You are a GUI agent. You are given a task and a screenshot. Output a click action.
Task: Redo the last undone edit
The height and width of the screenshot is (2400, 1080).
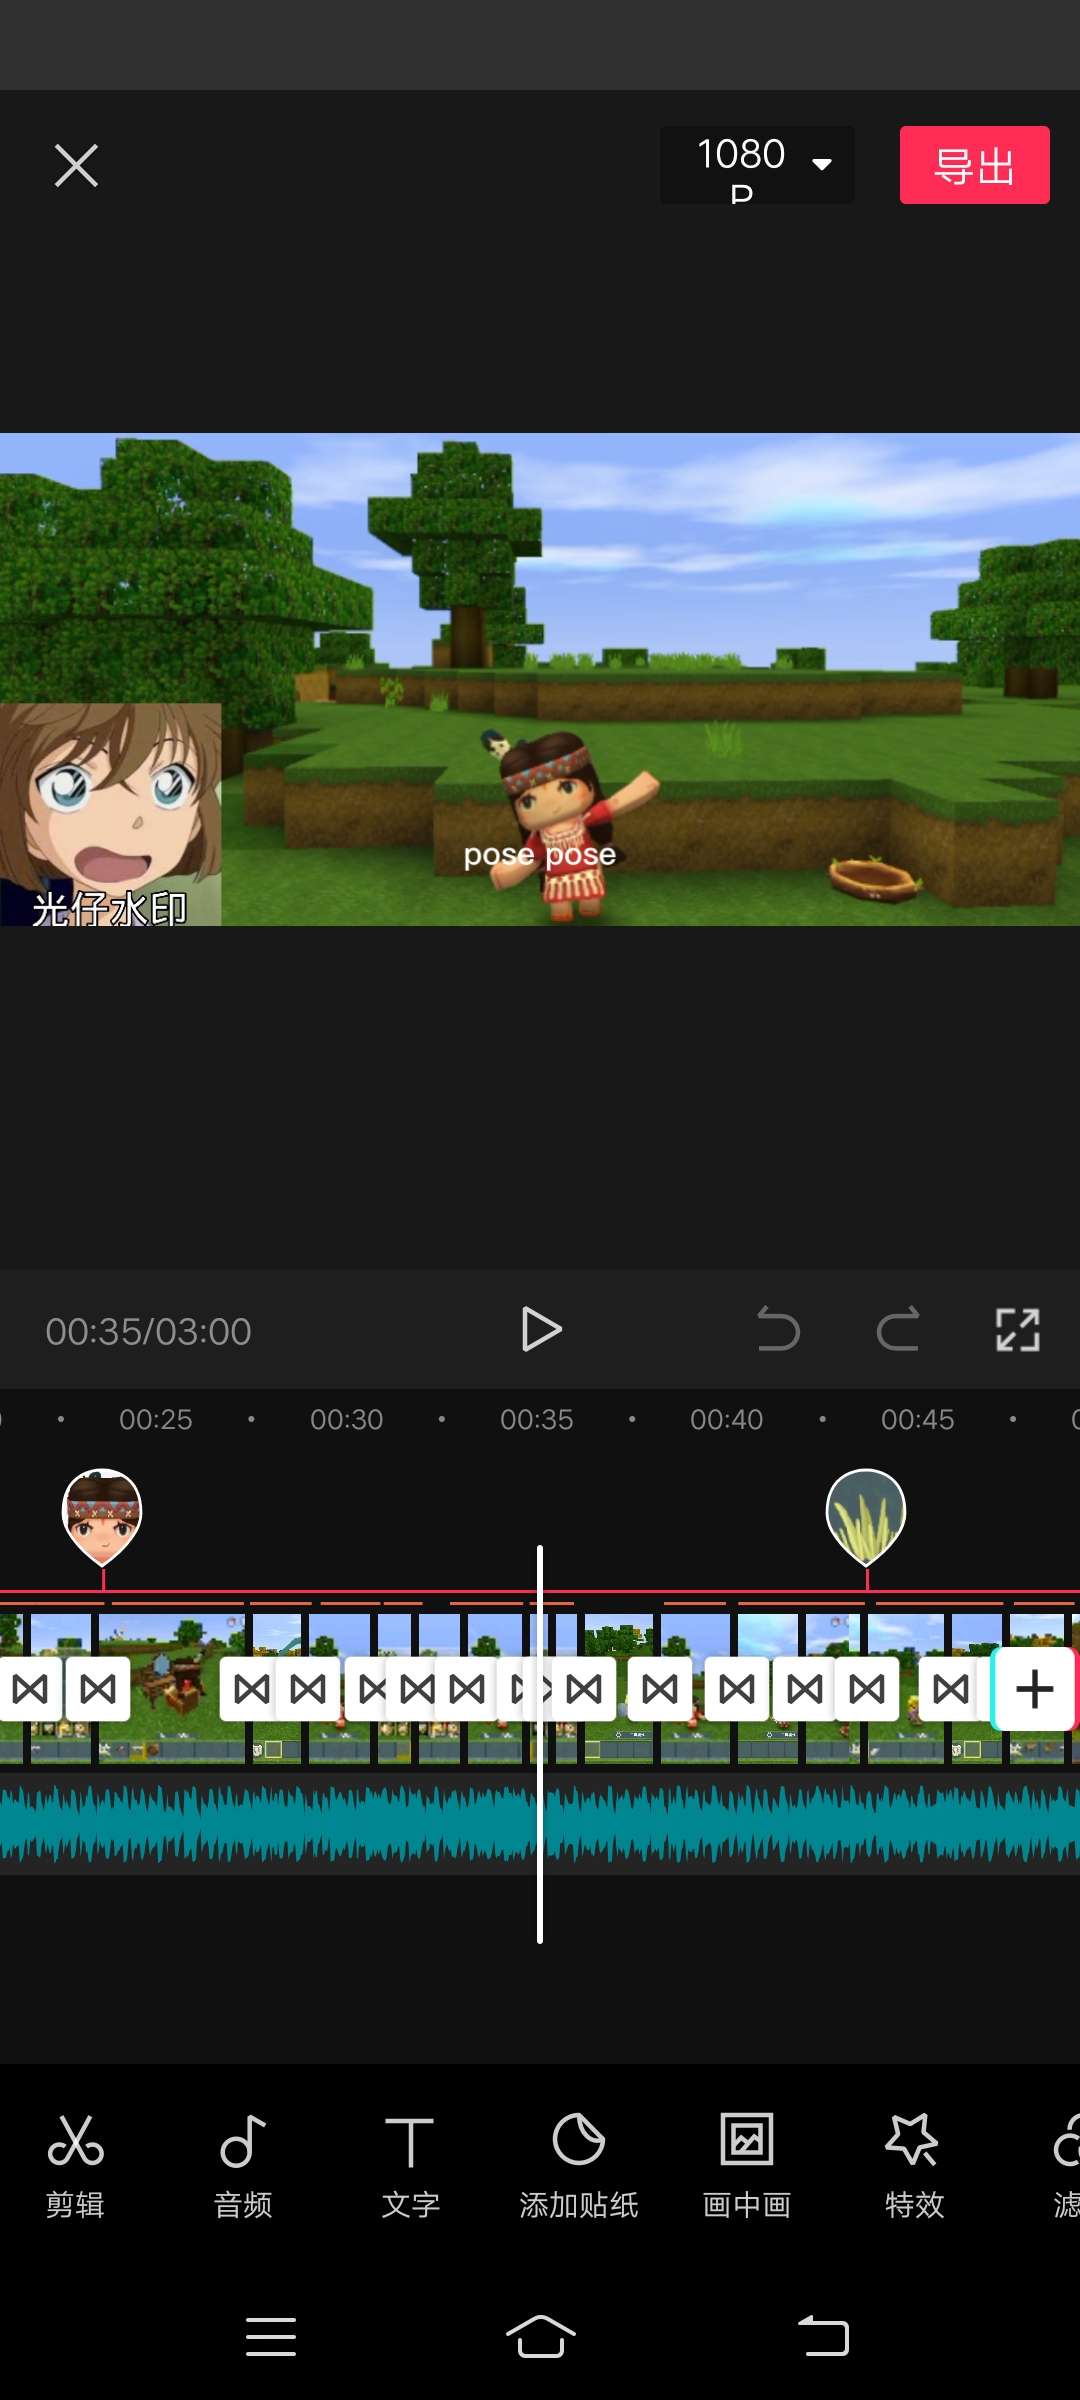click(x=898, y=1330)
